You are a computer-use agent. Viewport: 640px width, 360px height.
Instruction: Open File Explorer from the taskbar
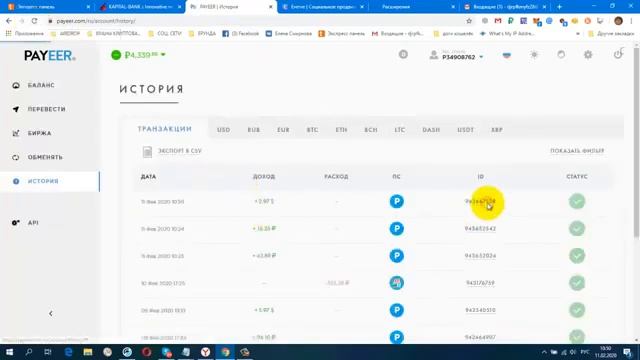click(x=88, y=352)
